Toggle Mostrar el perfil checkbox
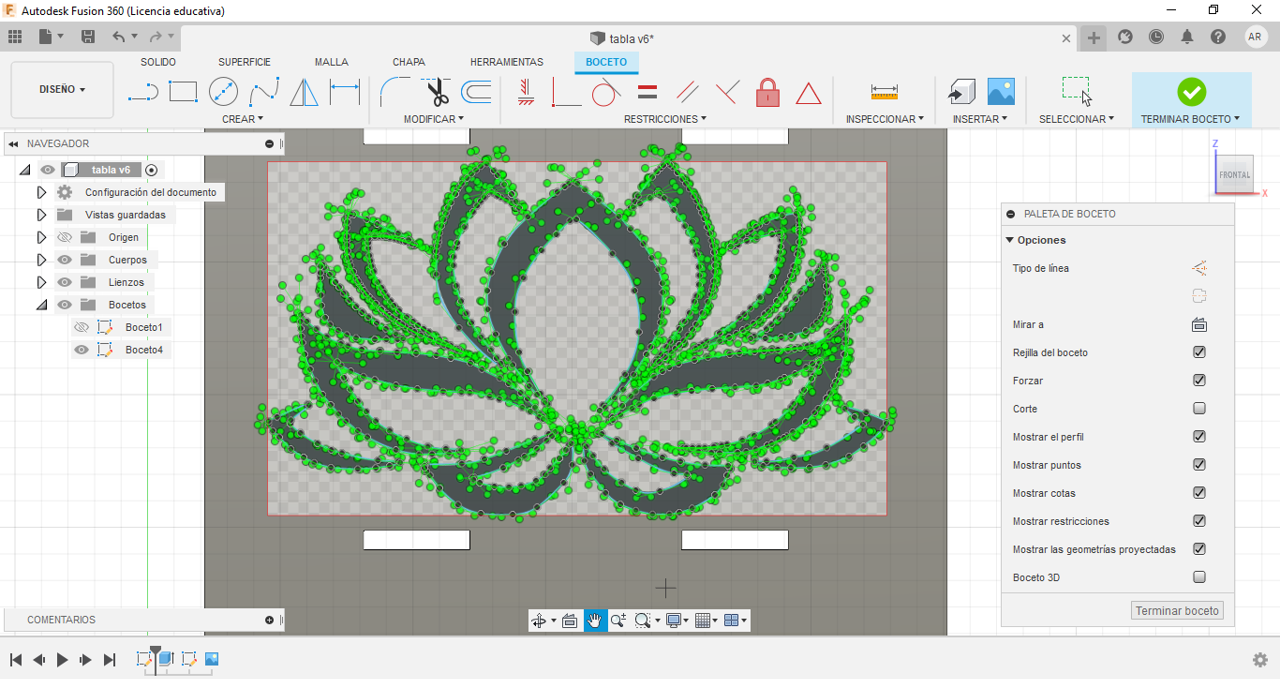 coord(1199,436)
